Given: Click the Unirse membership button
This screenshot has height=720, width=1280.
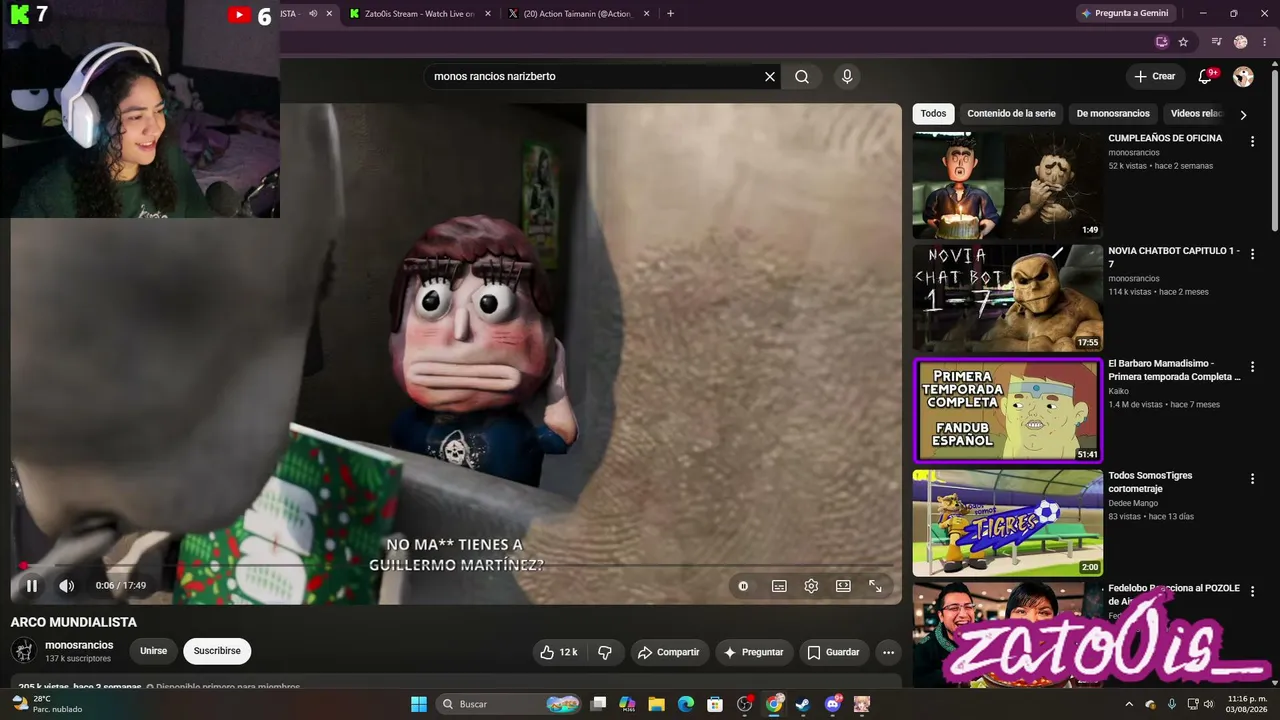Looking at the screenshot, I should 153,651.
